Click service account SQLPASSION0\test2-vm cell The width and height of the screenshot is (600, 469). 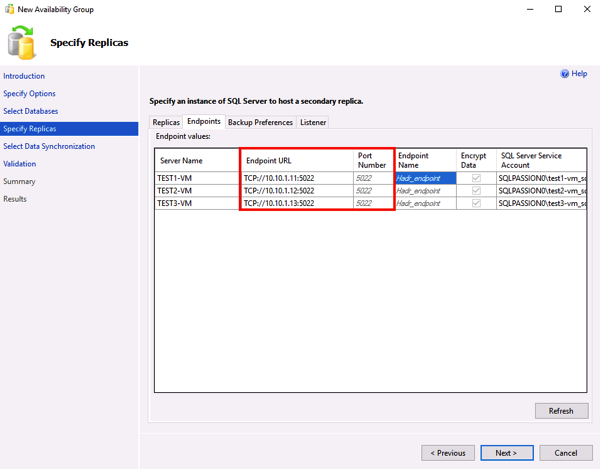coord(541,191)
